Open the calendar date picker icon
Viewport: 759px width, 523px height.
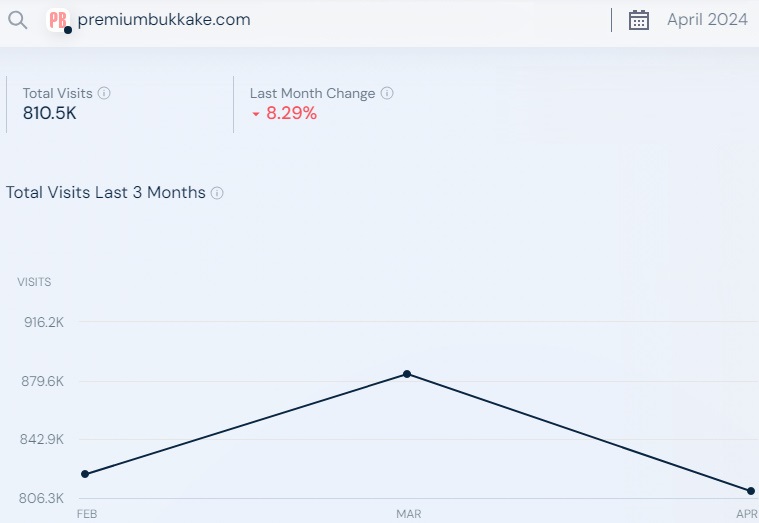(638, 20)
